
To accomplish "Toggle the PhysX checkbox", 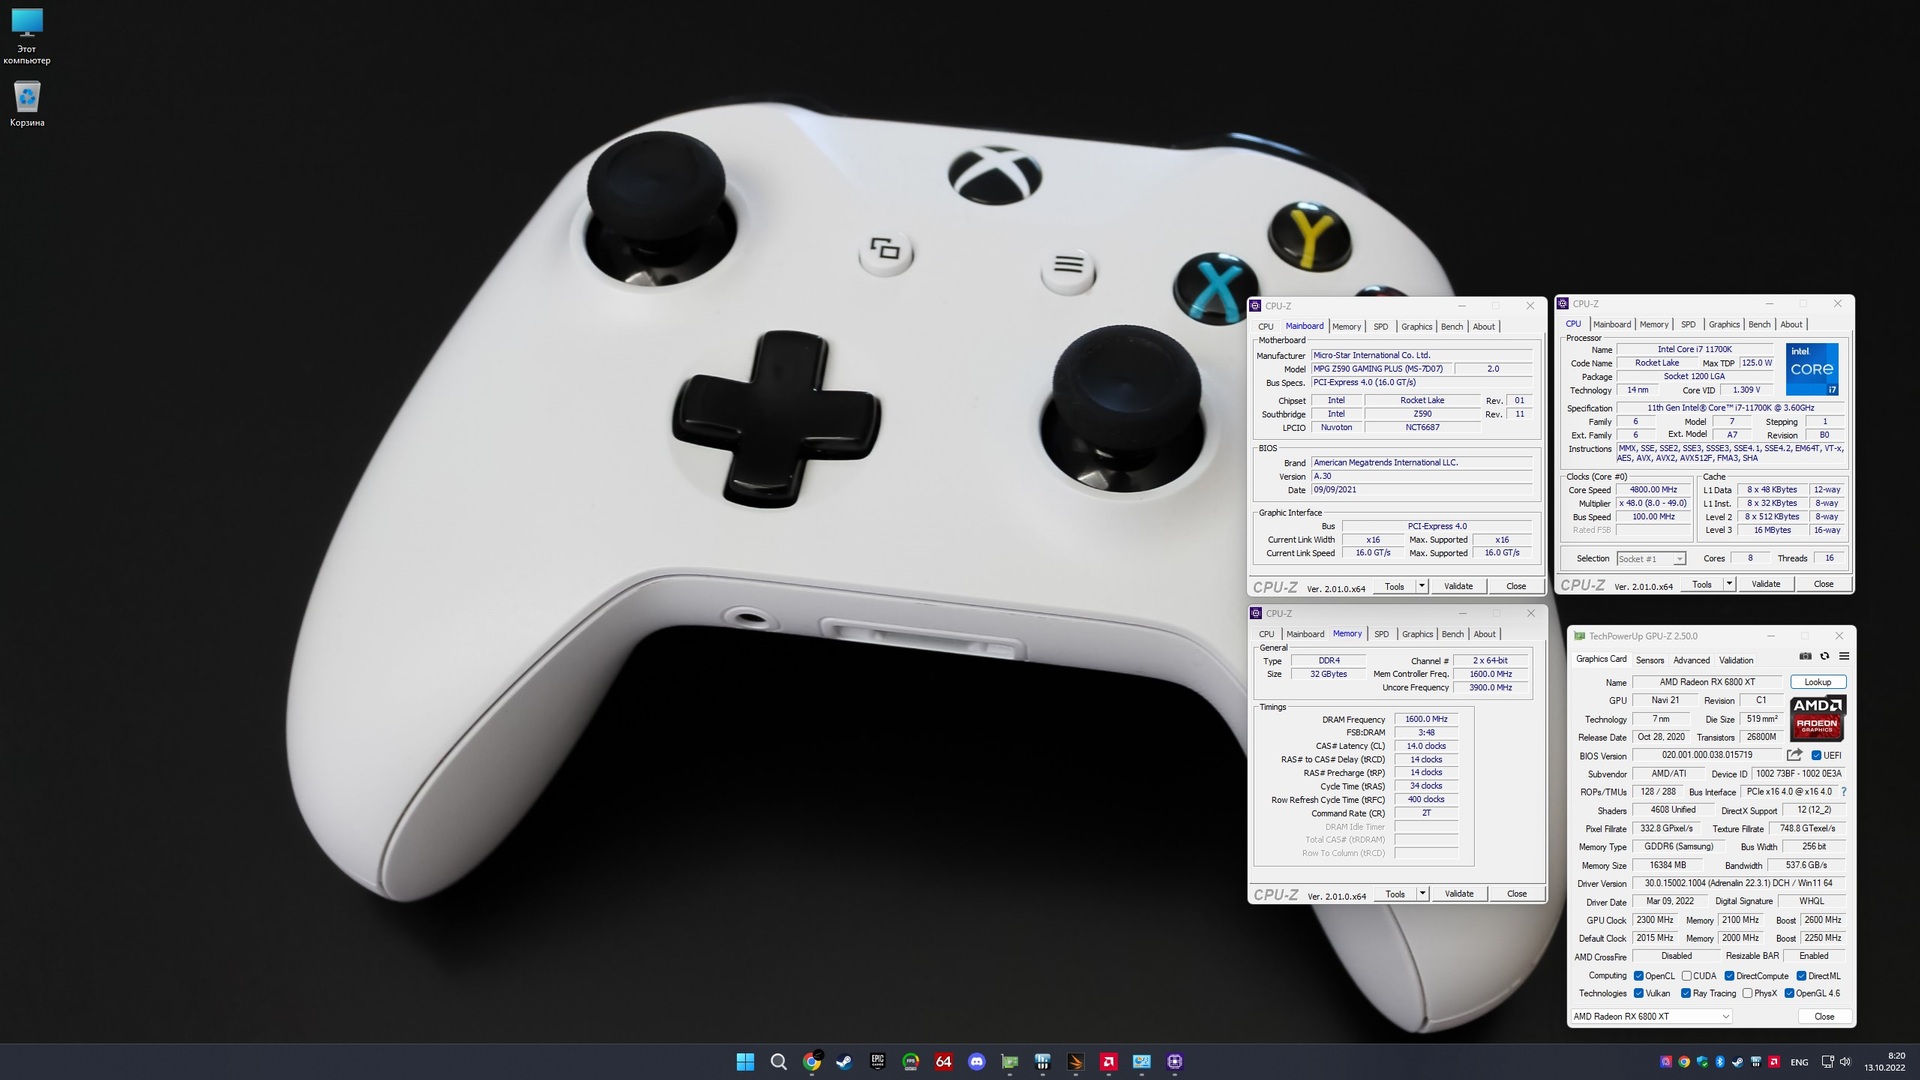I will point(1747,994).
